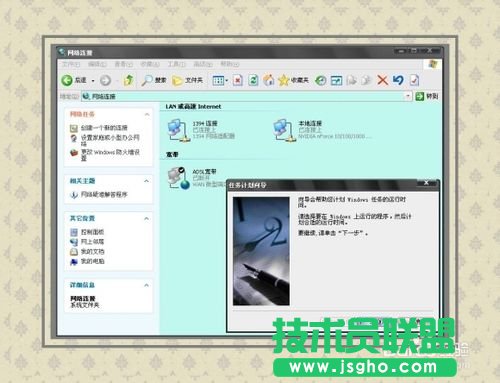This screenshot has width=500, height=383.
Task: Click the green History clock icon
Action: (321, 80)
